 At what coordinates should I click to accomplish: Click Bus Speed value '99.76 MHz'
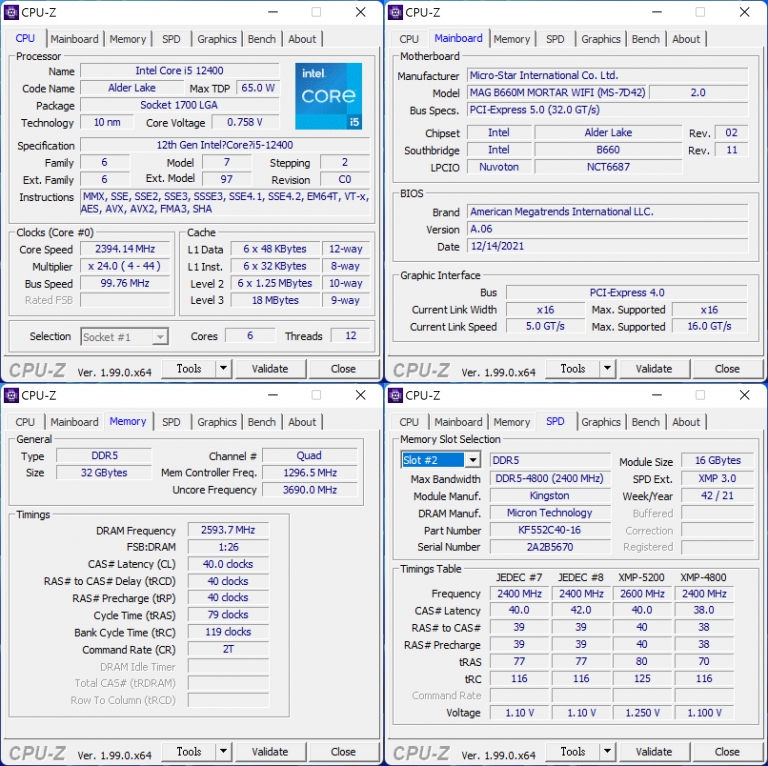tap(125, 283)
